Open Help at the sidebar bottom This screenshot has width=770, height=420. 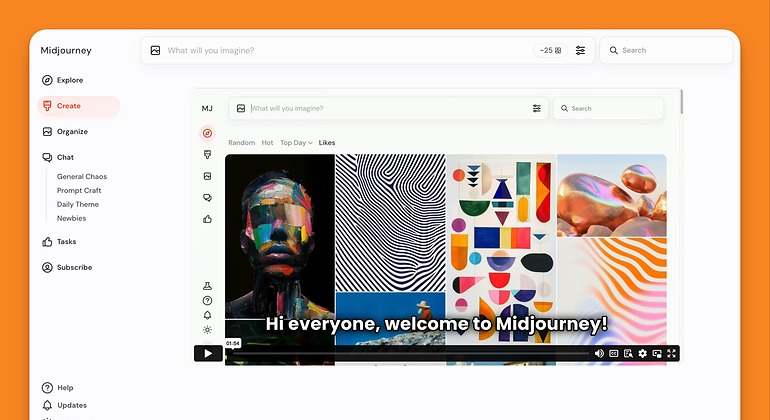tap(57, 388)
